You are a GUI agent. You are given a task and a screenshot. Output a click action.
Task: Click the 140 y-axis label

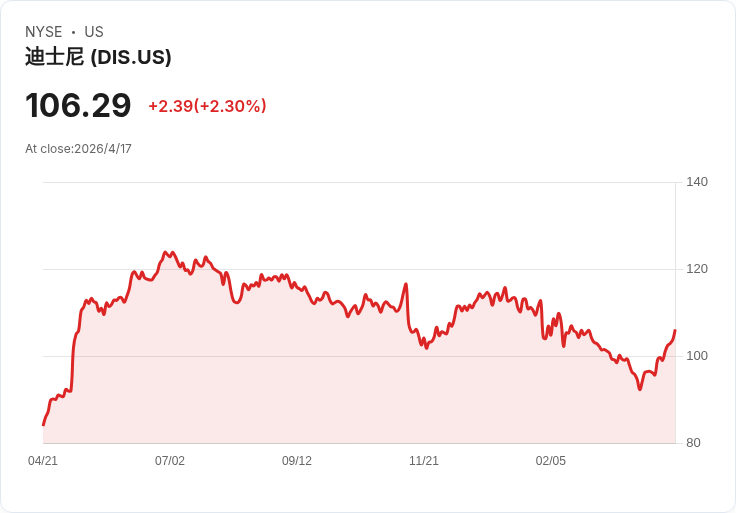[x=697, y=182]
